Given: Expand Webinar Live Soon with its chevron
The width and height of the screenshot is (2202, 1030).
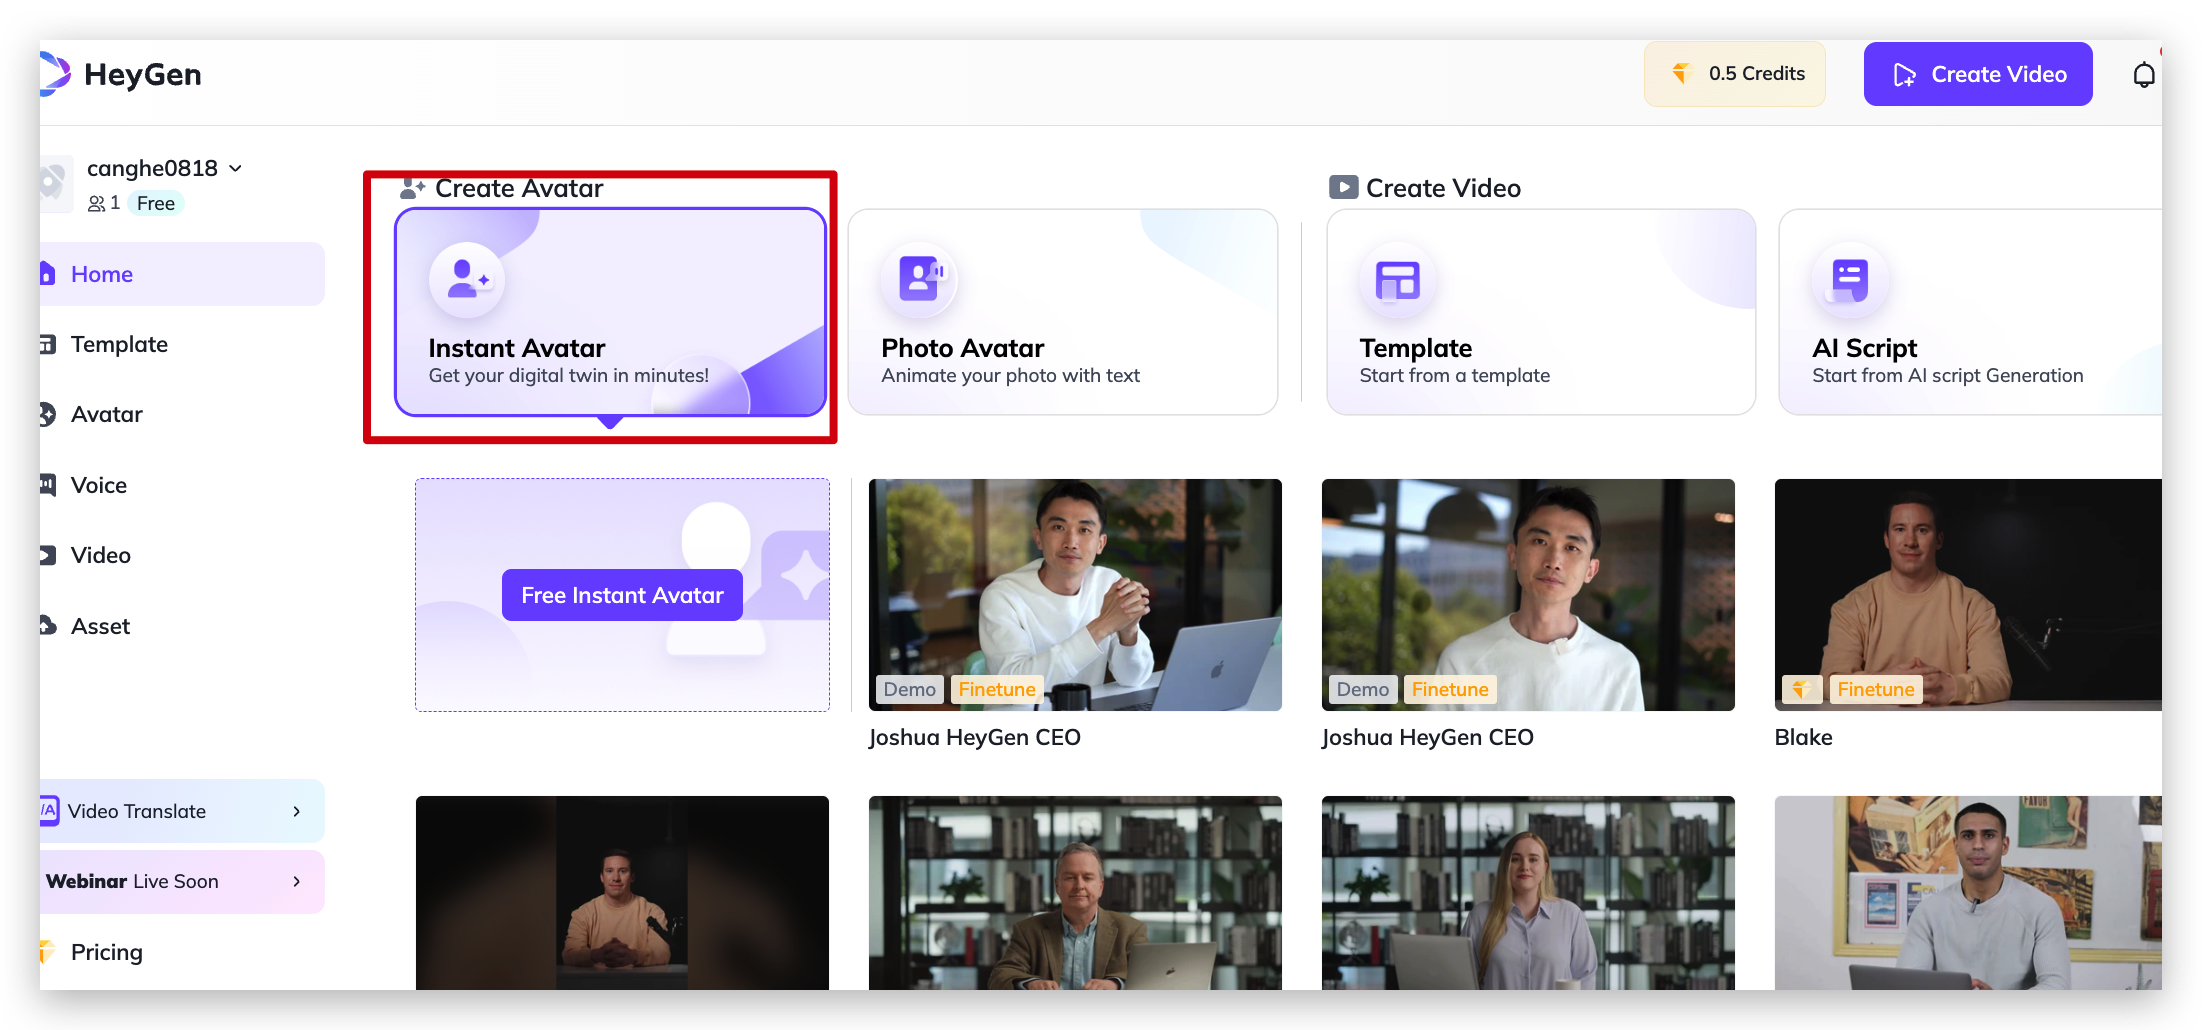Looking at the screenshot, I should pos(297,881).
